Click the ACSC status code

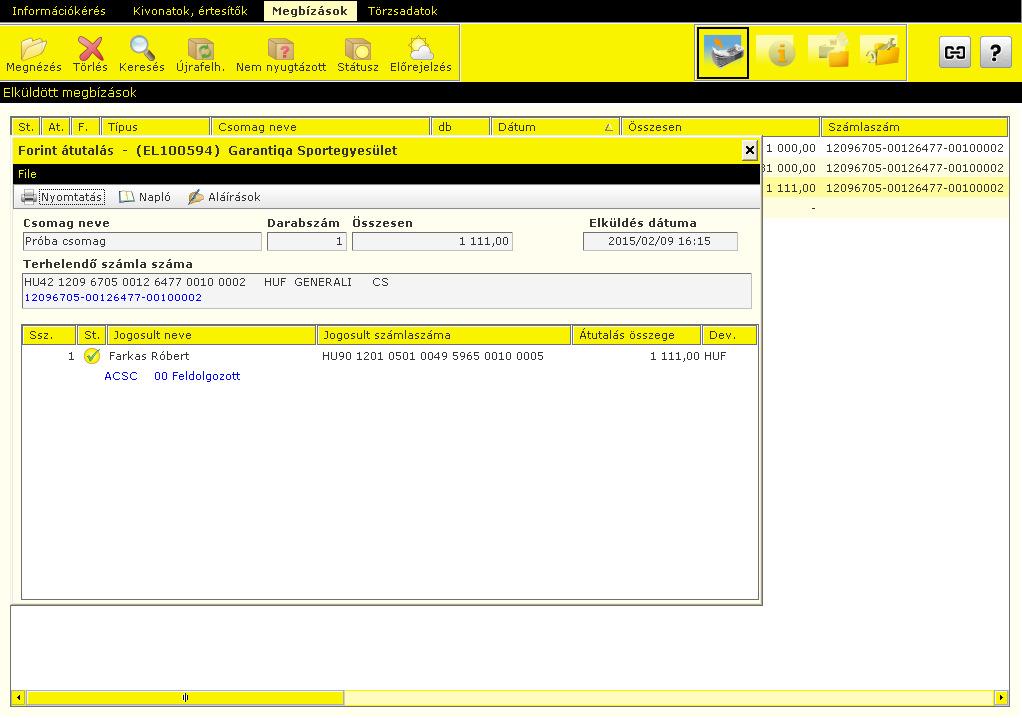[121, 376]
